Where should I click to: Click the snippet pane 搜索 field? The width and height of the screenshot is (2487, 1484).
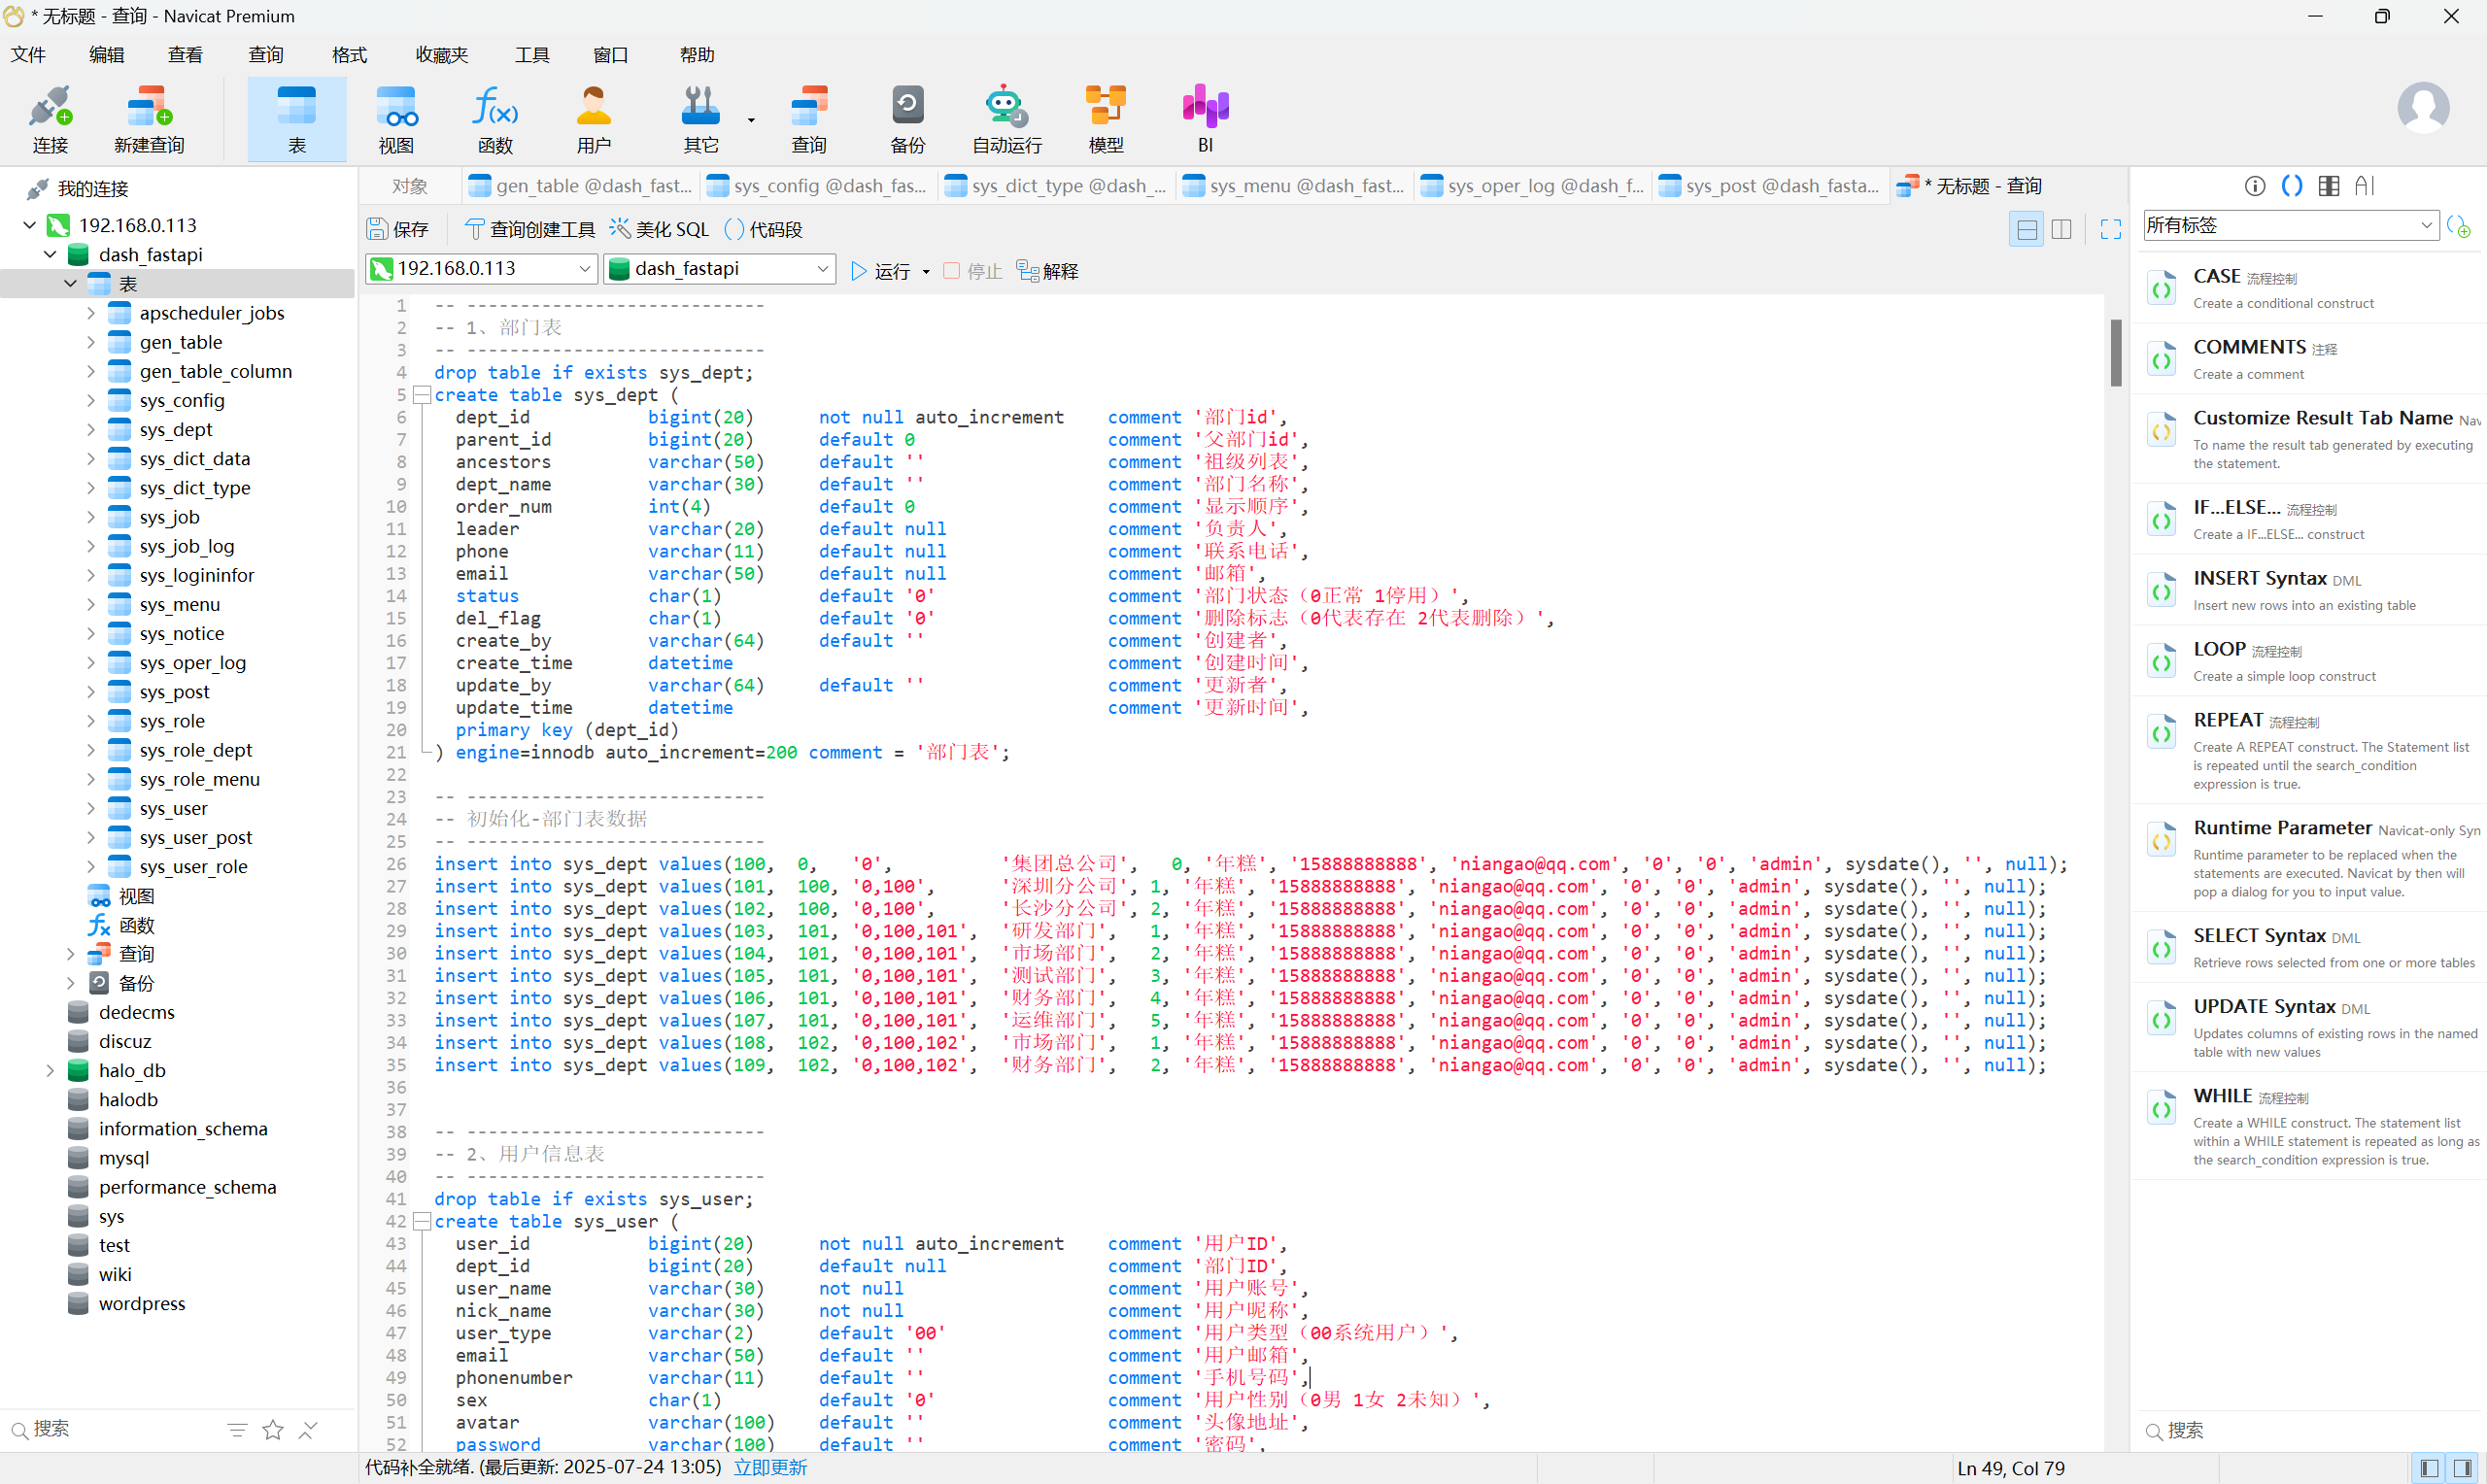[2310, 1430]
